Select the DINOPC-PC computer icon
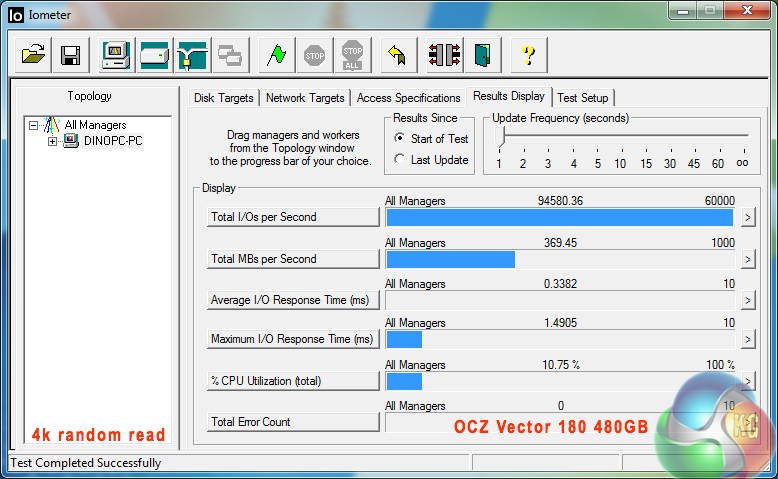The height and width of the screenshot is (479, 778). [x=71, y=140]
